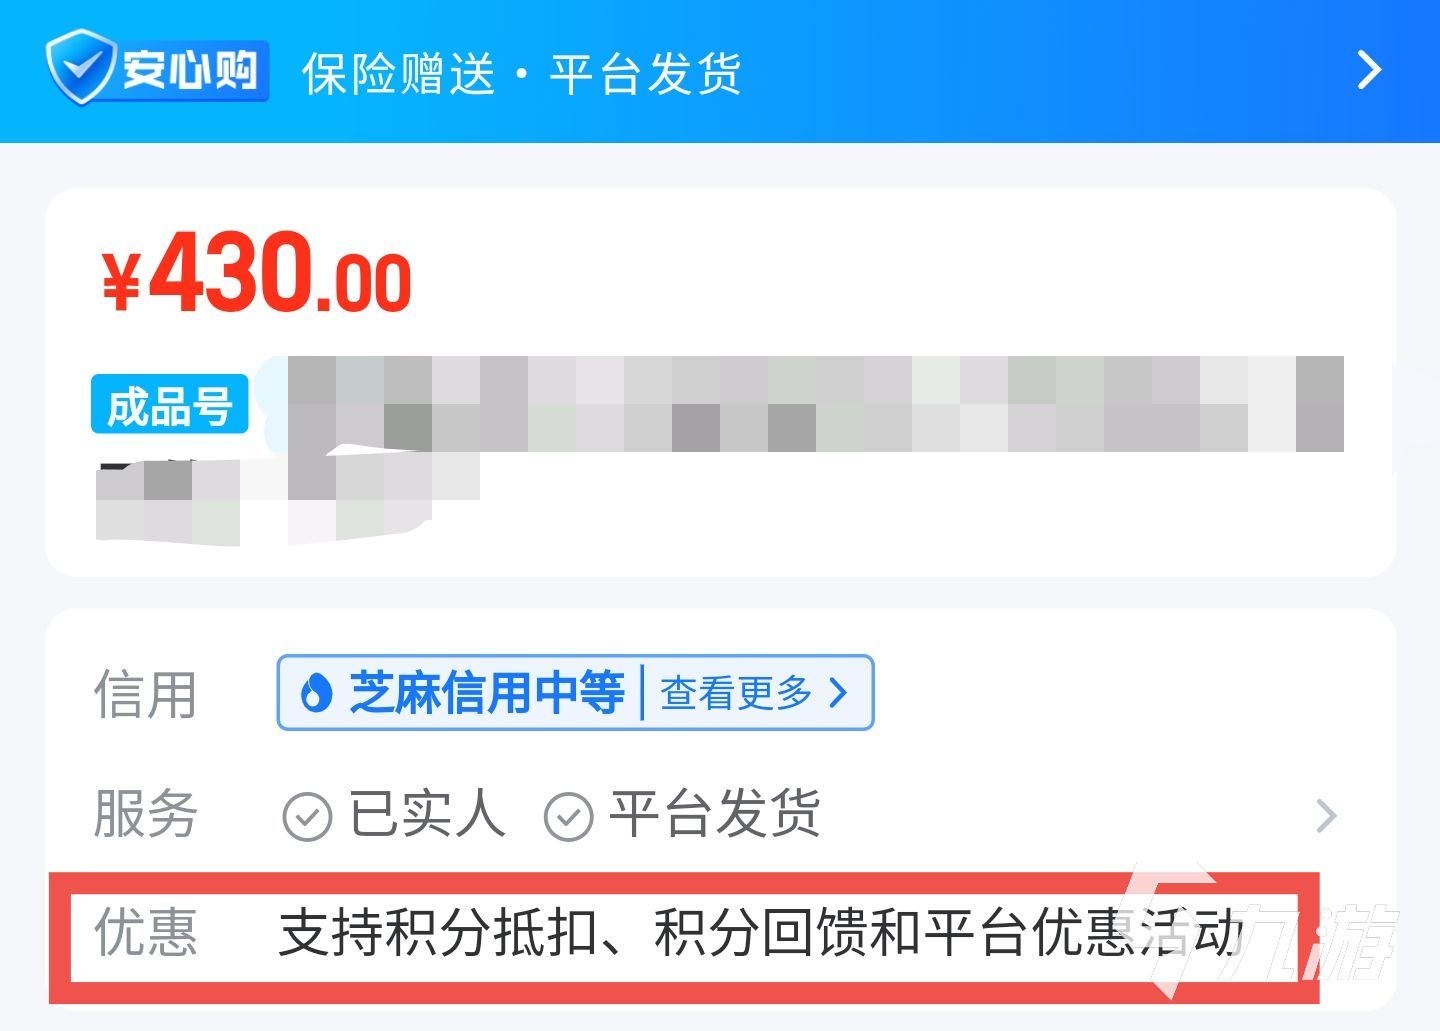Tap the 保险赠送·平台发货 banner text

tap(522, 74)
